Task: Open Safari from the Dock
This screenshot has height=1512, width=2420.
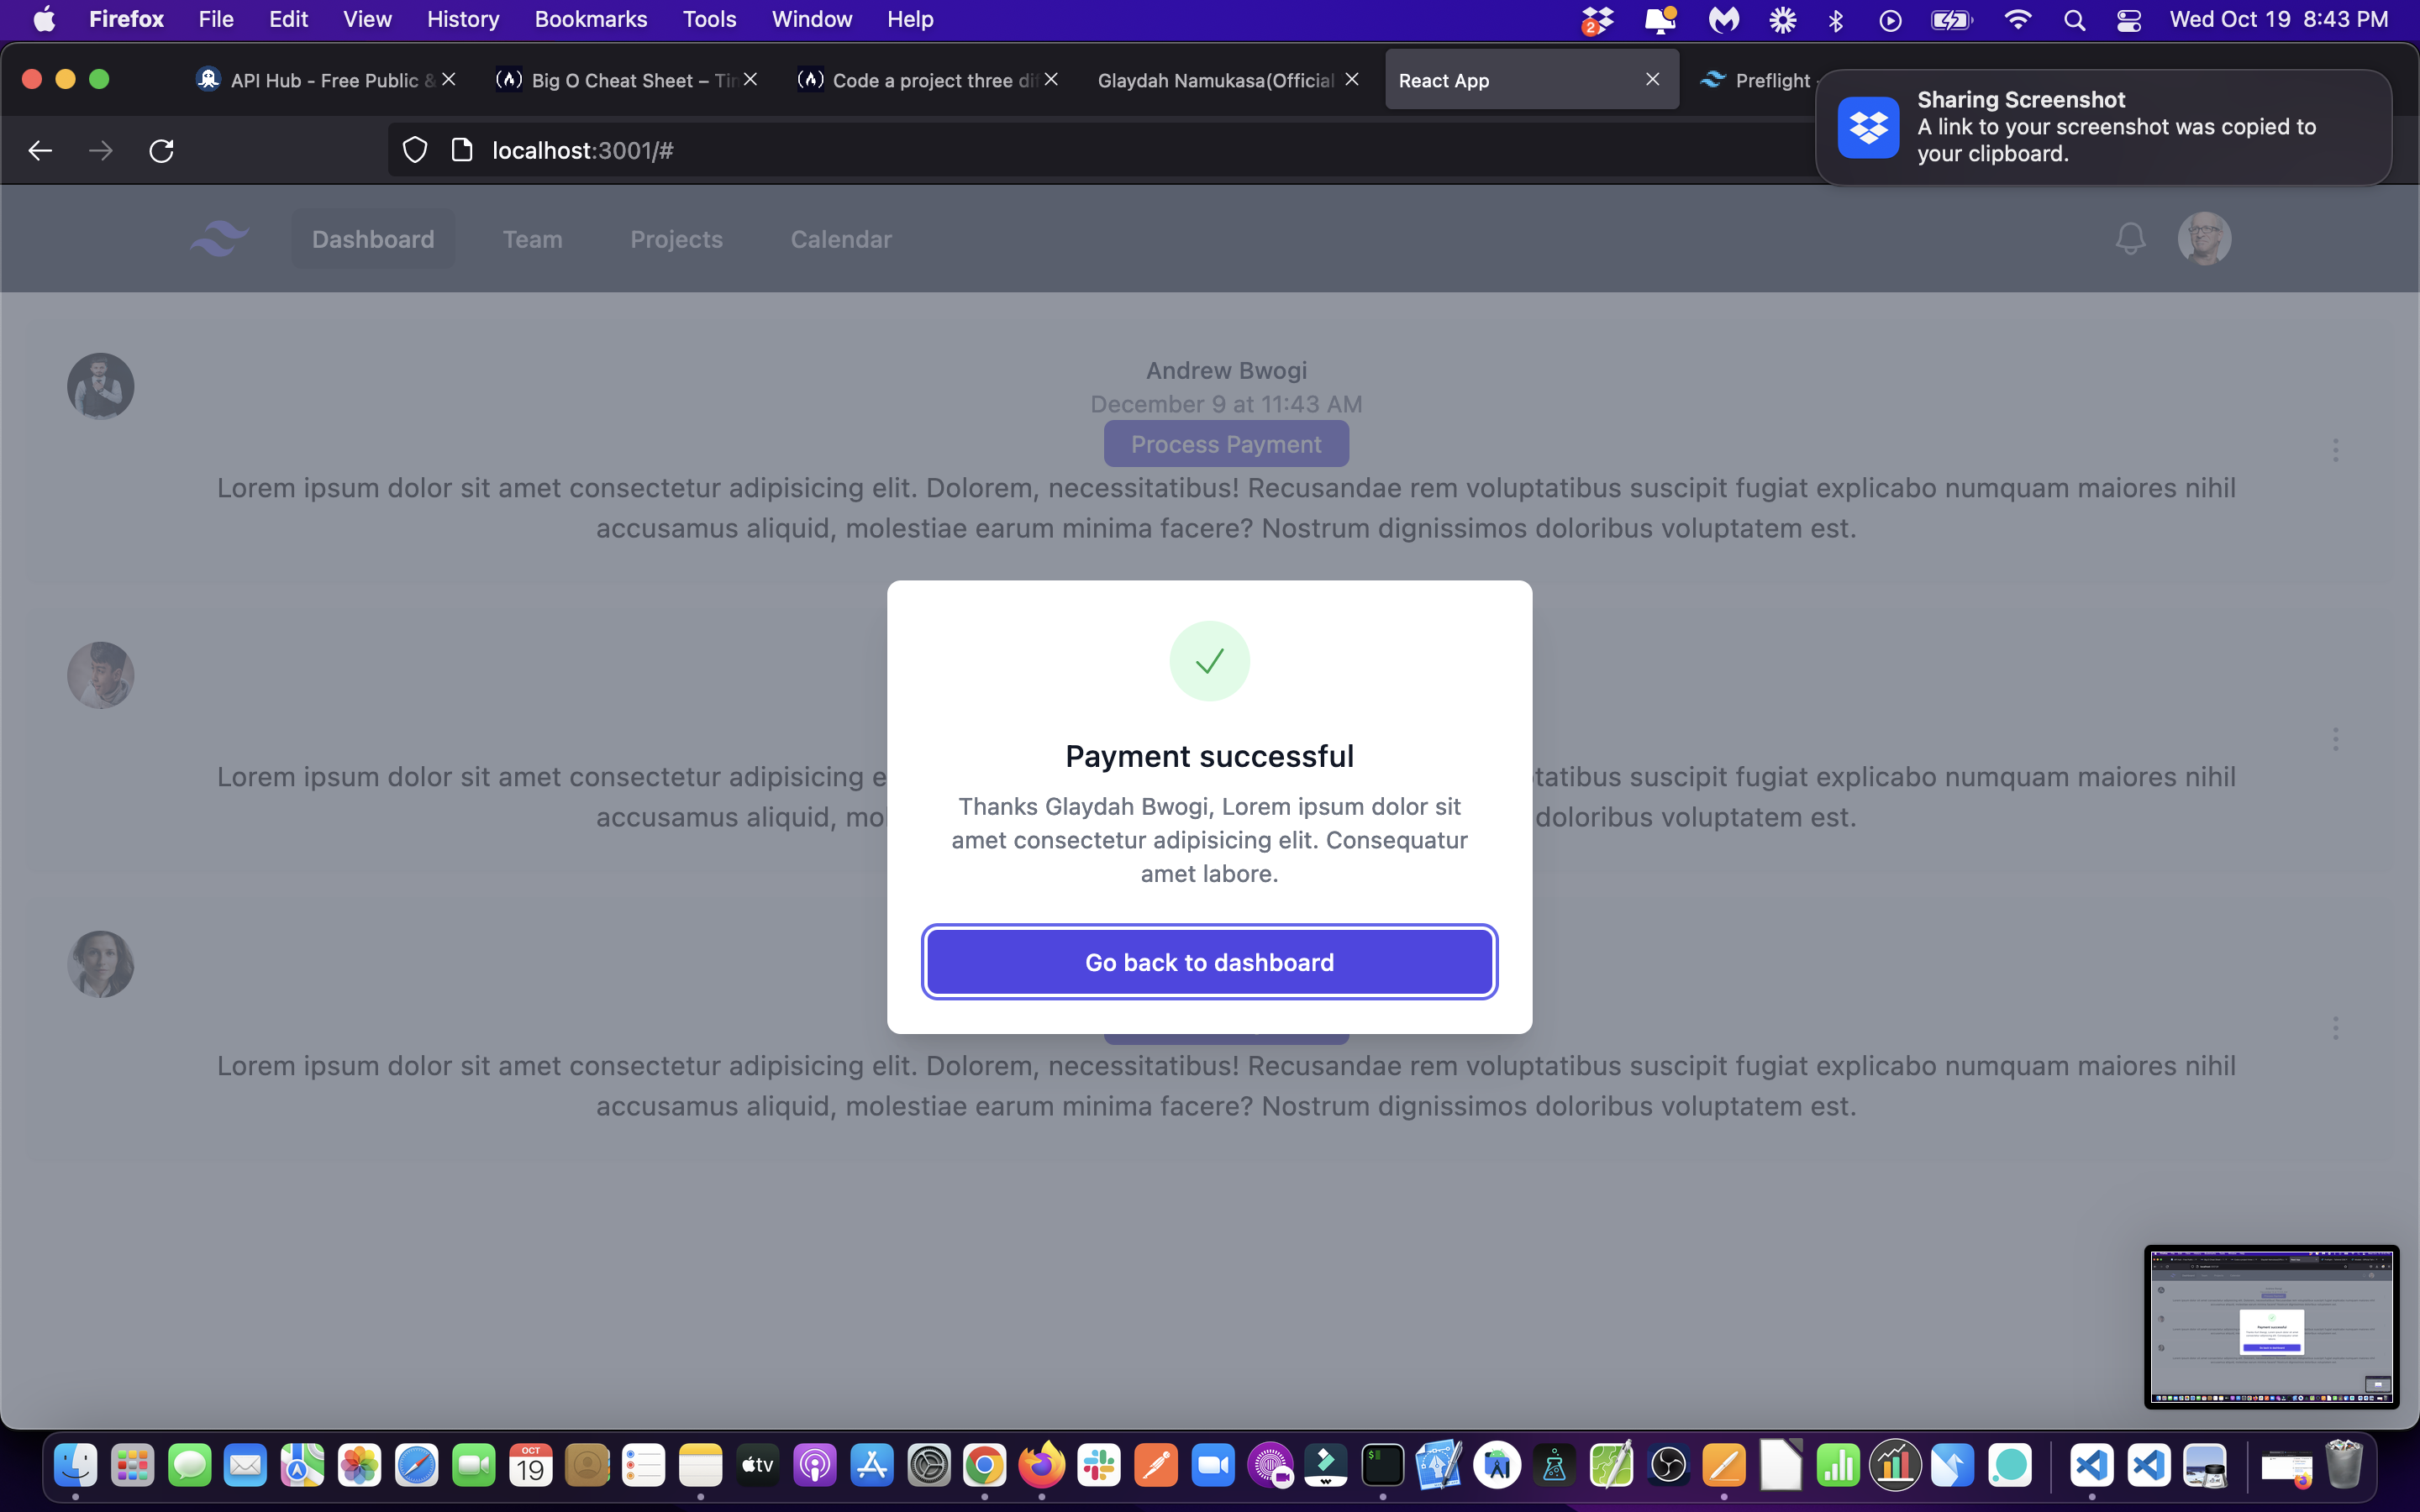Action: coord(416,1466)
